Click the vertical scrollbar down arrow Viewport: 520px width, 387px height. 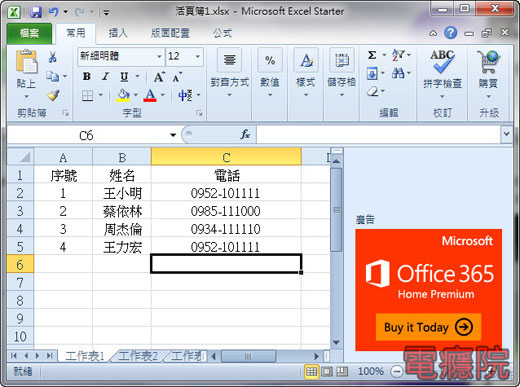point(336,342)
